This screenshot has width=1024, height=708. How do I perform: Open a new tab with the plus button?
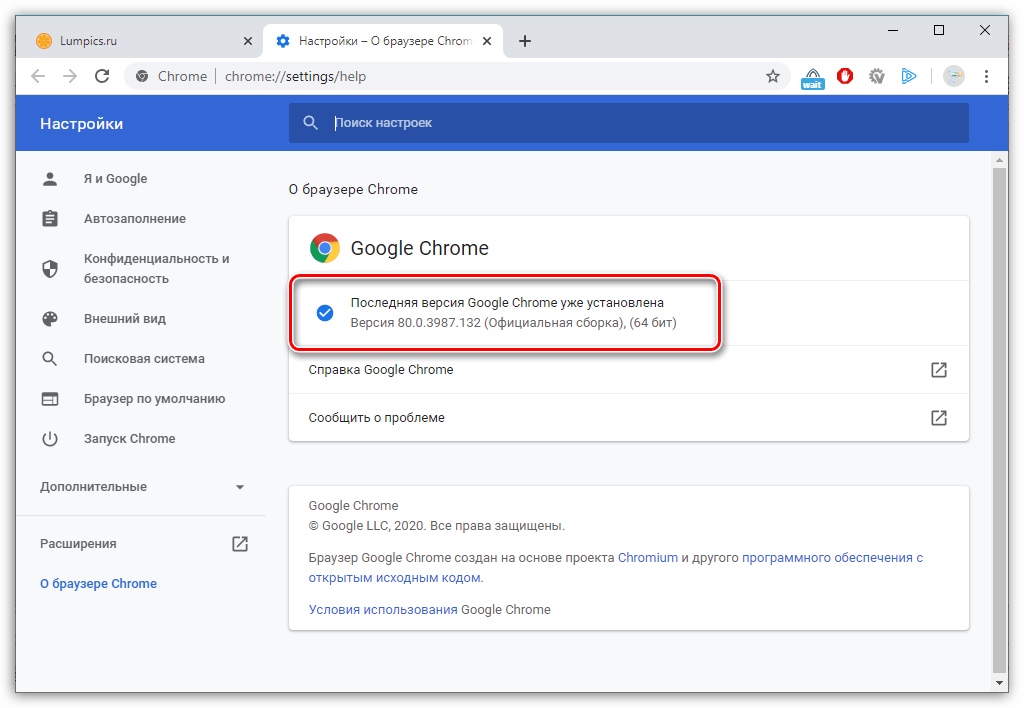(x=524, y=41)
